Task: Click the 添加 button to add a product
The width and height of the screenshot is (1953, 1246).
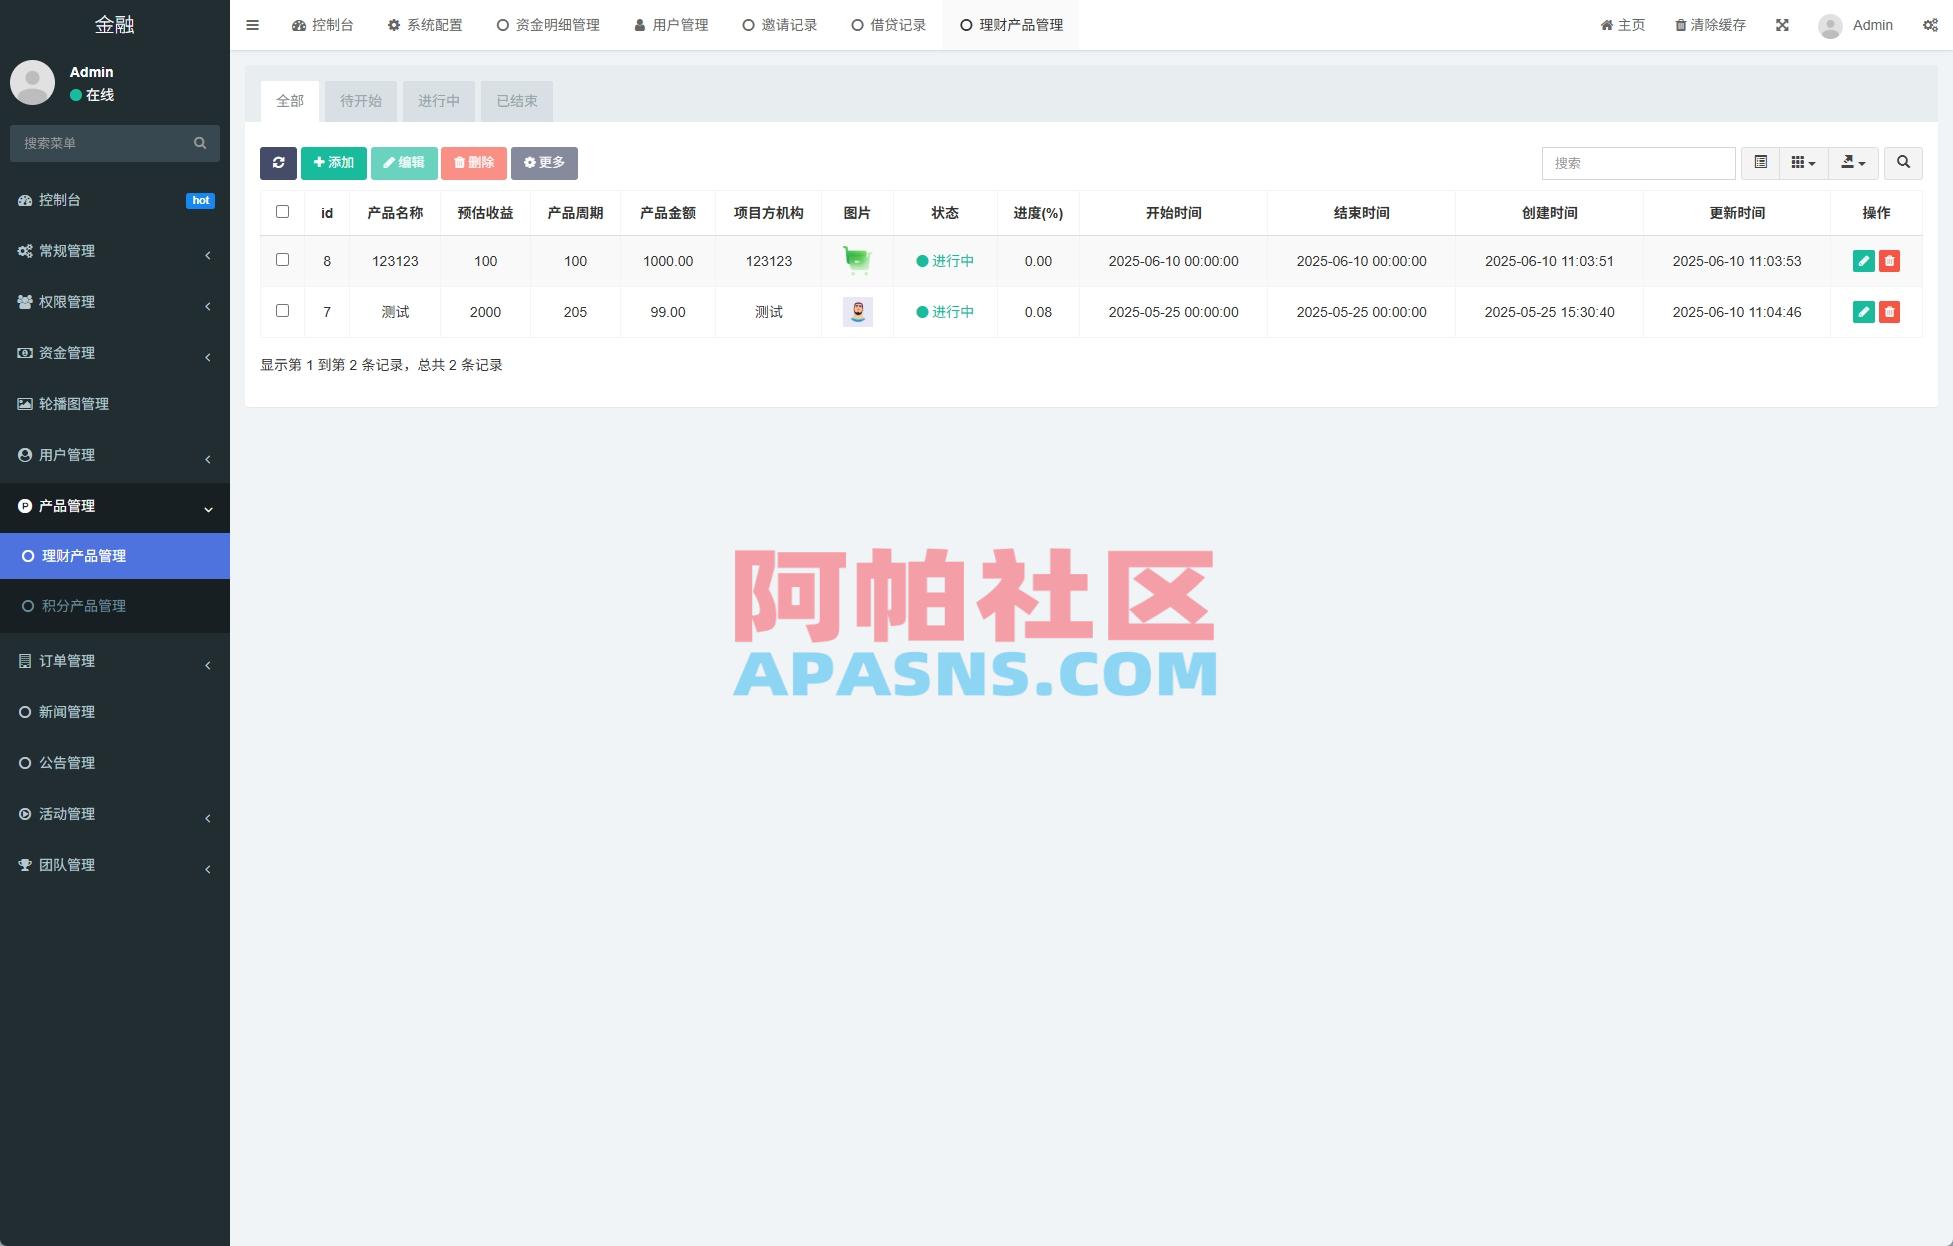Action: [333, 162]
